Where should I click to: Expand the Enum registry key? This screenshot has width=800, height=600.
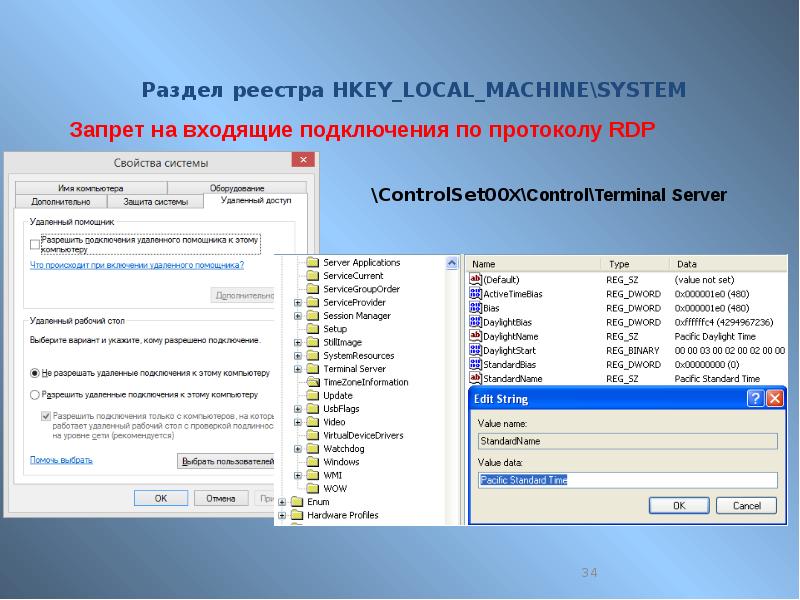coord(282,502)
